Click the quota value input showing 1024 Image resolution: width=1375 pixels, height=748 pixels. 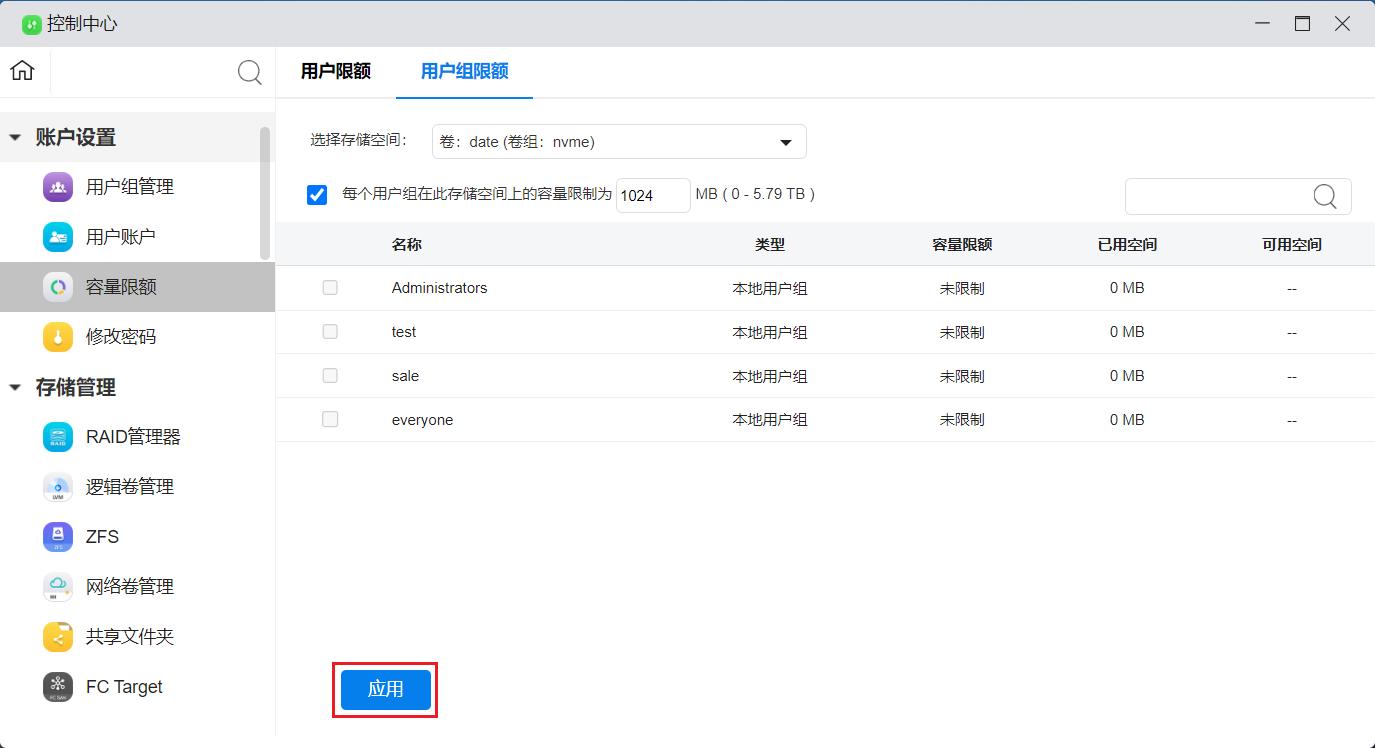point(652,195)
